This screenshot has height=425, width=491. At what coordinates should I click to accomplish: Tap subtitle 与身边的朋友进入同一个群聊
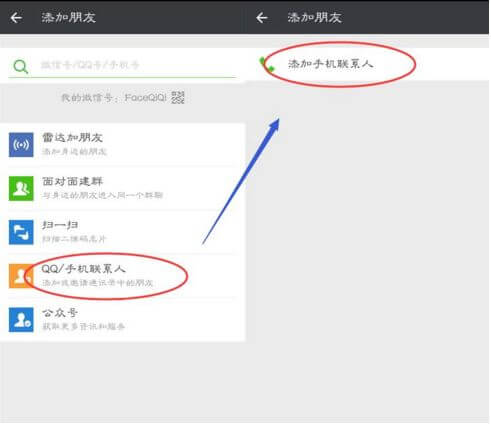102,195
